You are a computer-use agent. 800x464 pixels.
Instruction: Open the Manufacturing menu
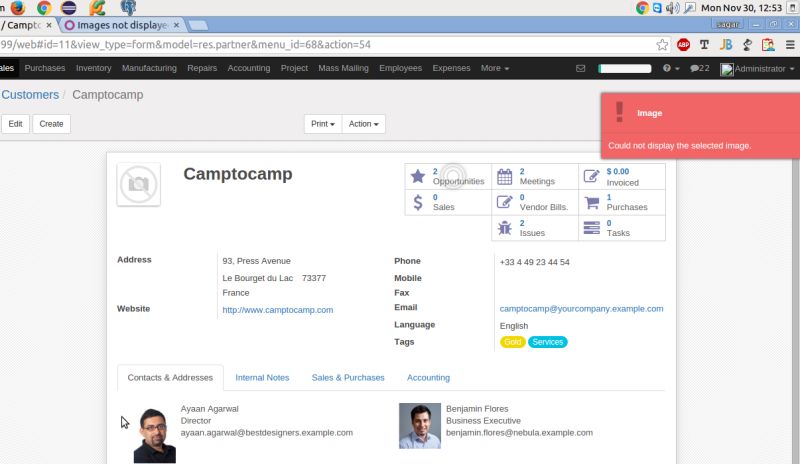(149, 68)
